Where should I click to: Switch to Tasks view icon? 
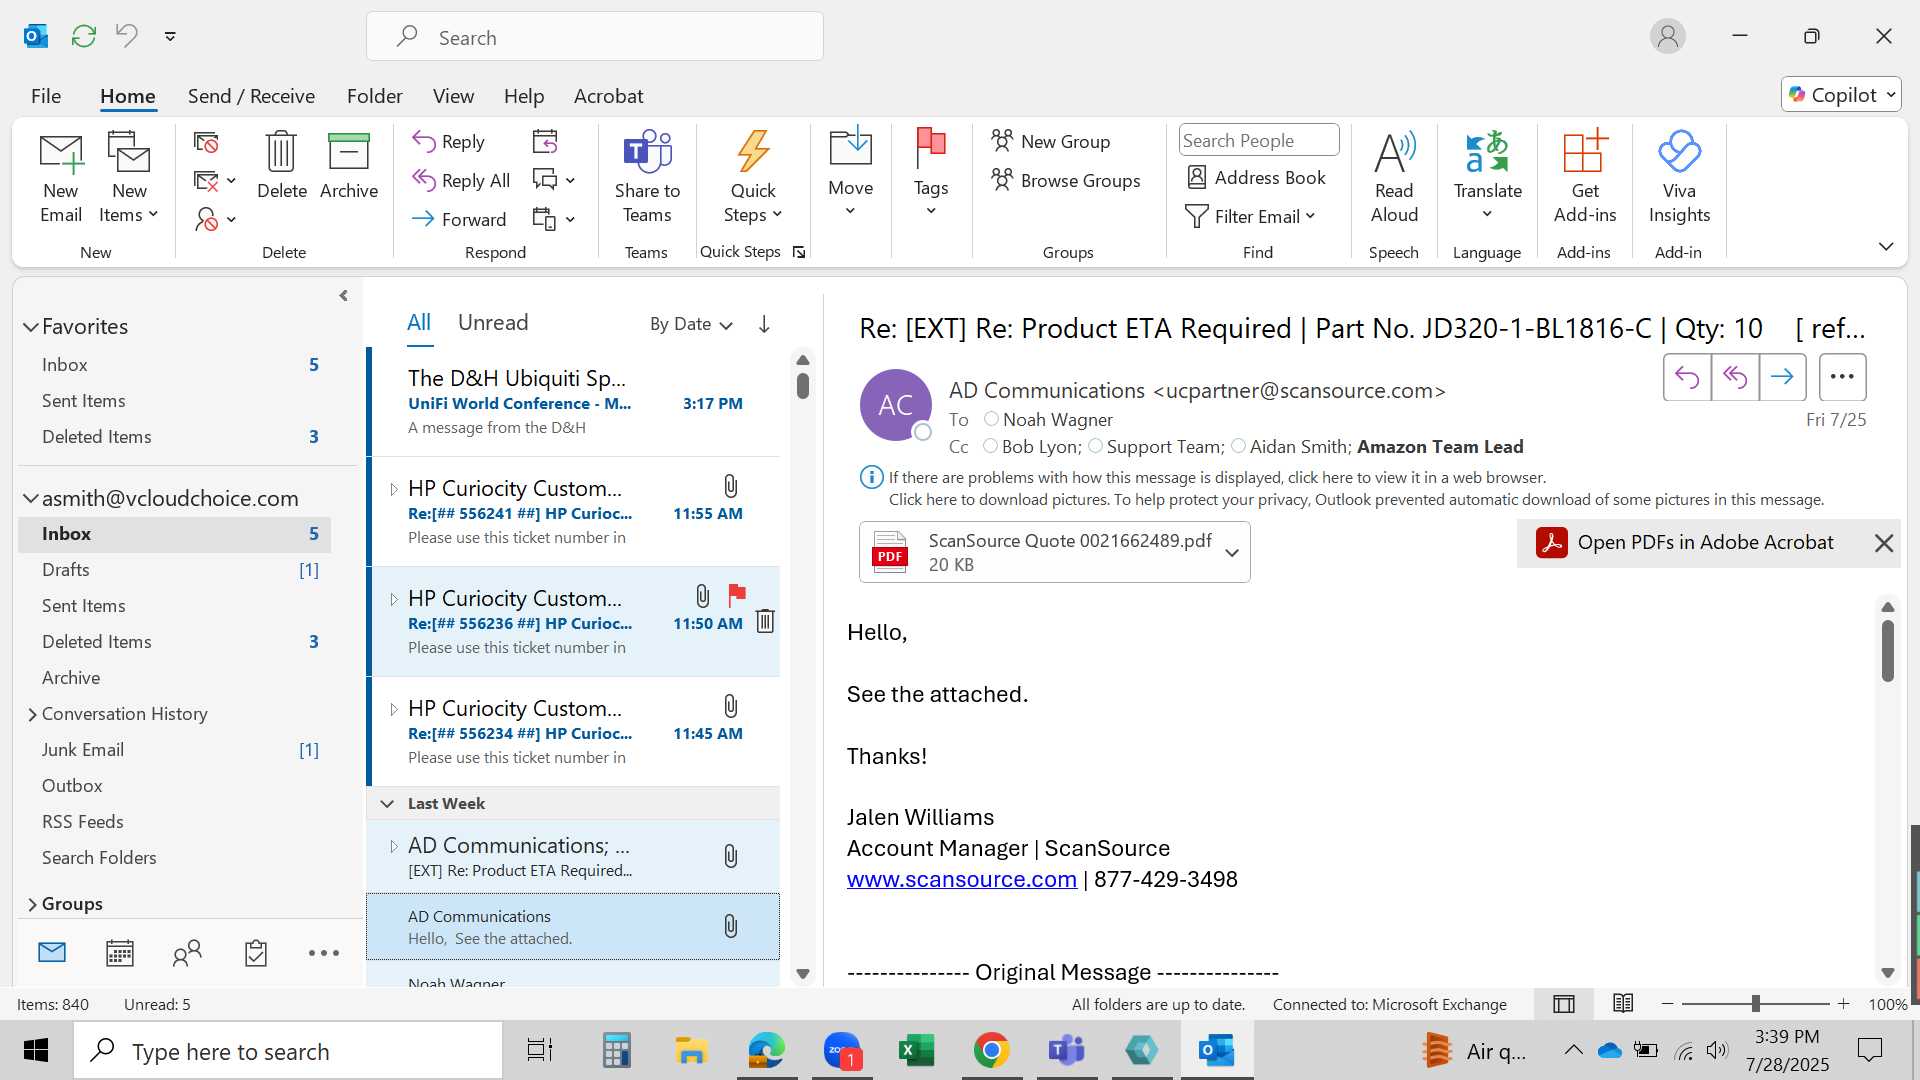pyautogui.click(x=256, y=953)
